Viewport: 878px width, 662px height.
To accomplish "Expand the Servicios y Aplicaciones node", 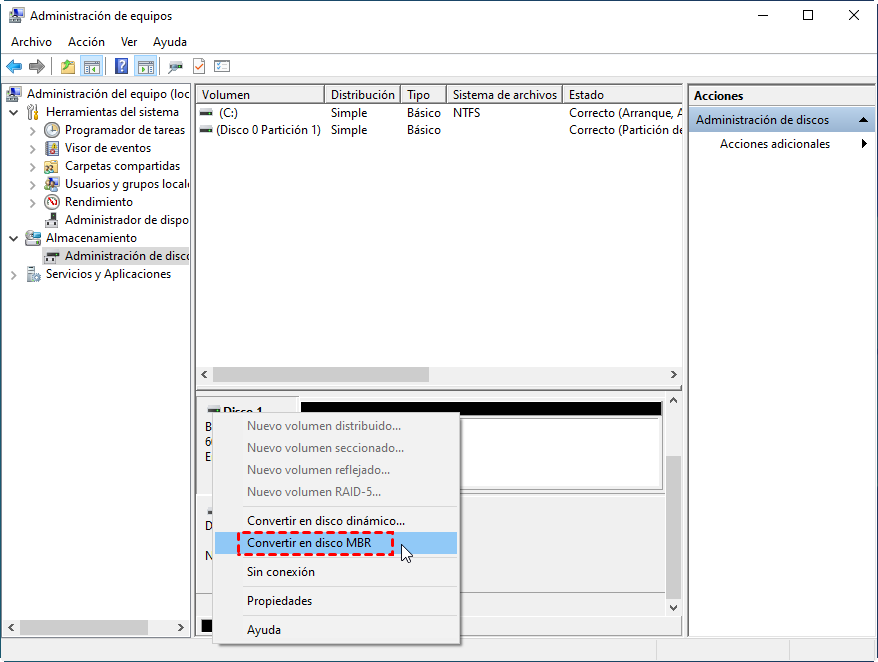I will [x=14, y=274].
